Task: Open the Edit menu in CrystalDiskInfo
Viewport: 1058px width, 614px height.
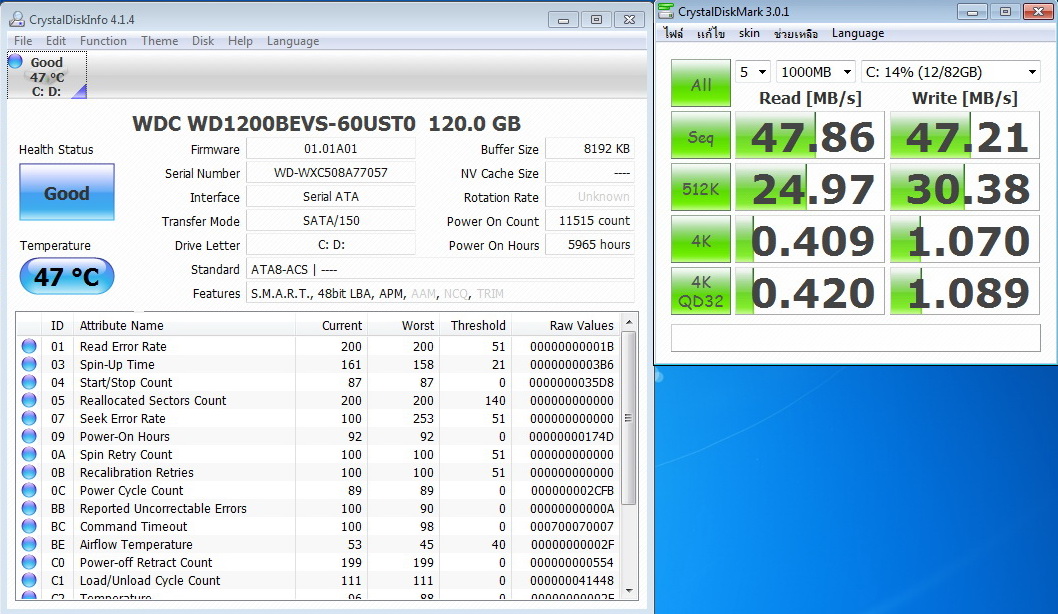Action: pyautogui.click(x=55, y=41)
